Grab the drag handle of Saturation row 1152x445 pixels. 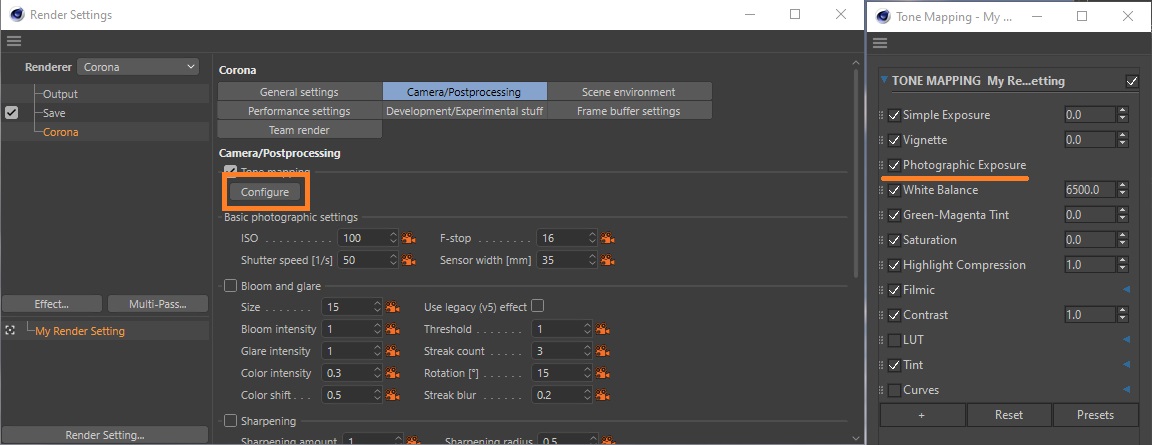click(882, 240)
